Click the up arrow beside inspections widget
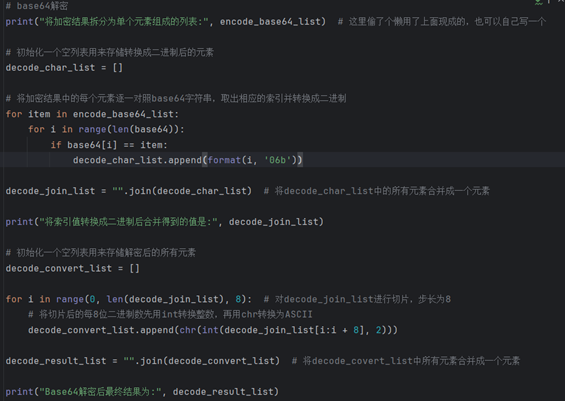The width and height of the screenshot is (565, 401). 549,2
